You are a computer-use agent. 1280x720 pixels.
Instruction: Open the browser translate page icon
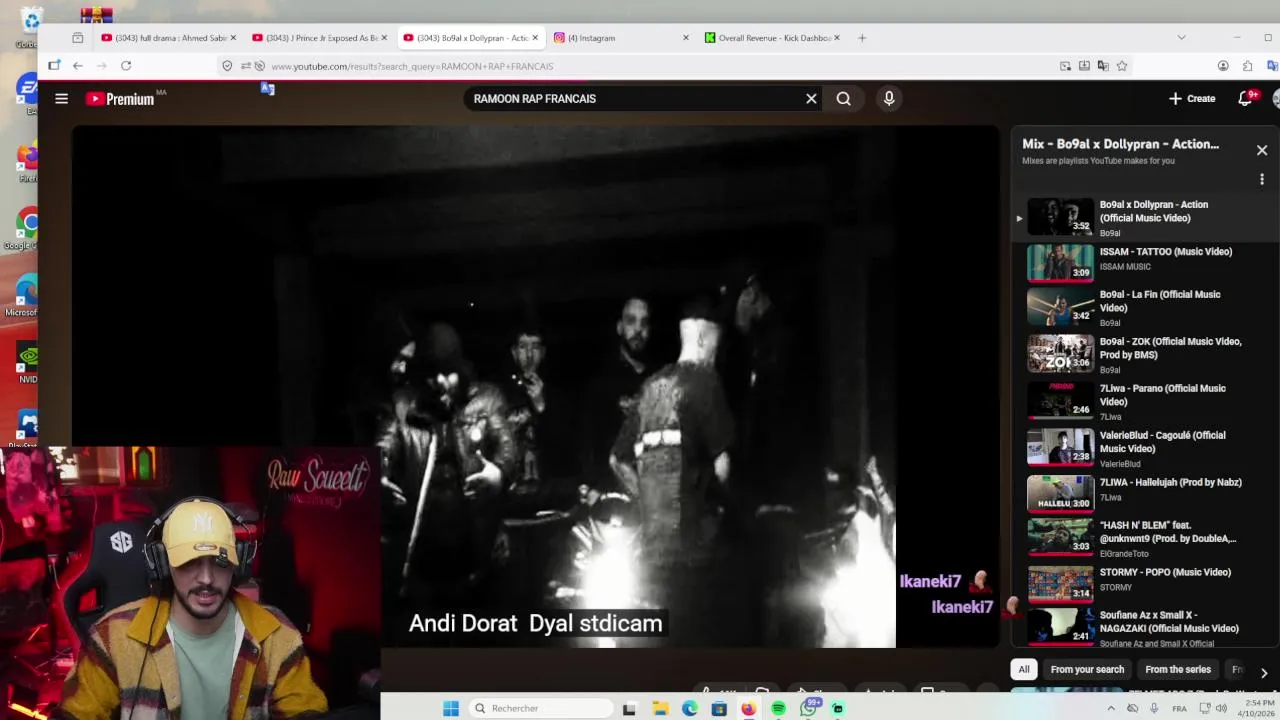1103,66
